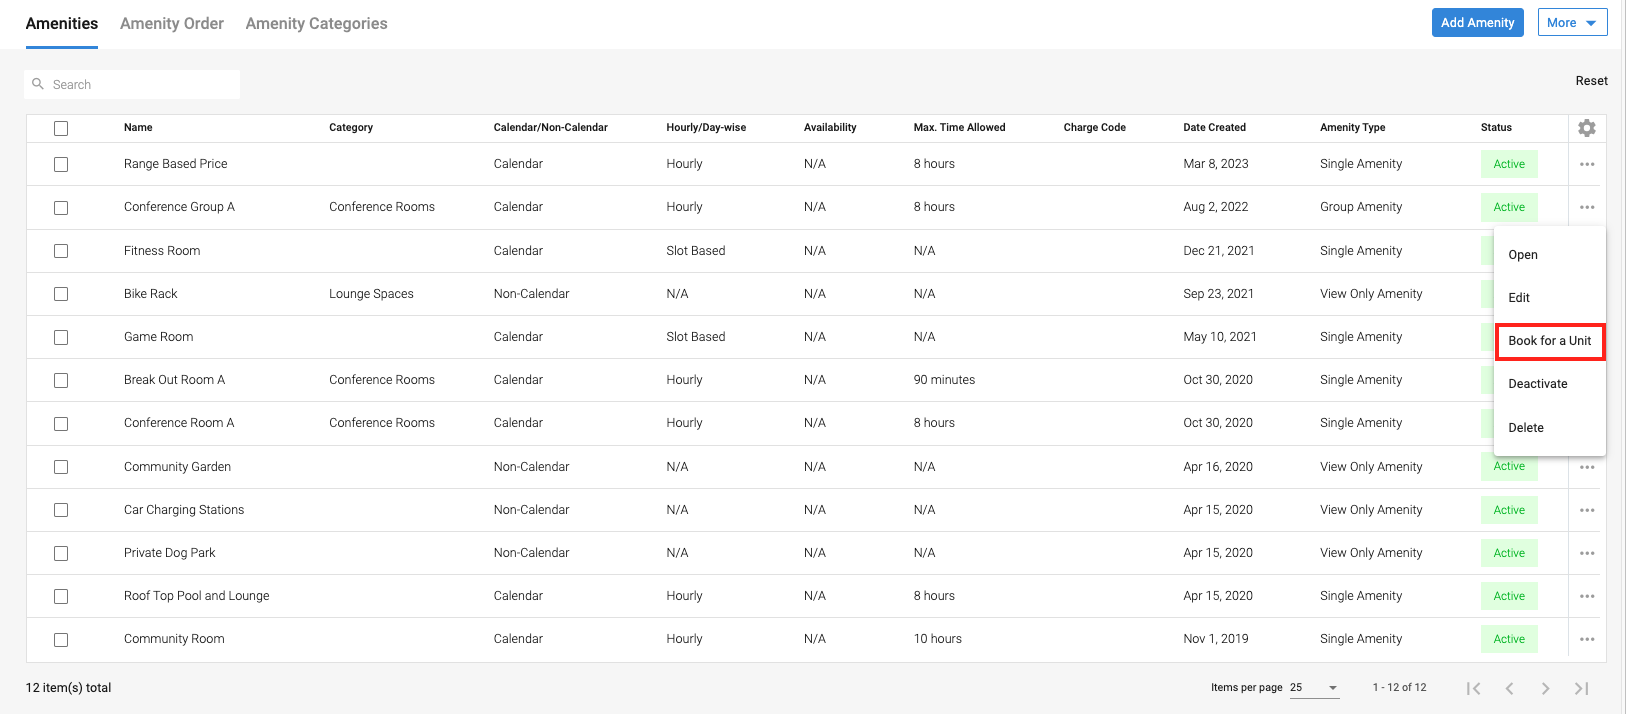1626x714 pixels.
Task: Click the Reset link
Action: pyautogui.click(x=1591, y=81)
